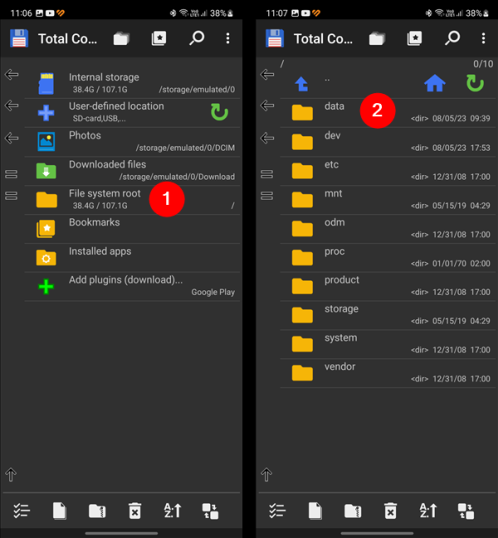The height and width of the screenshot is (538, 498).
Task: Open three-dot overflow menu, right screen
Action: tap(484, 38)
